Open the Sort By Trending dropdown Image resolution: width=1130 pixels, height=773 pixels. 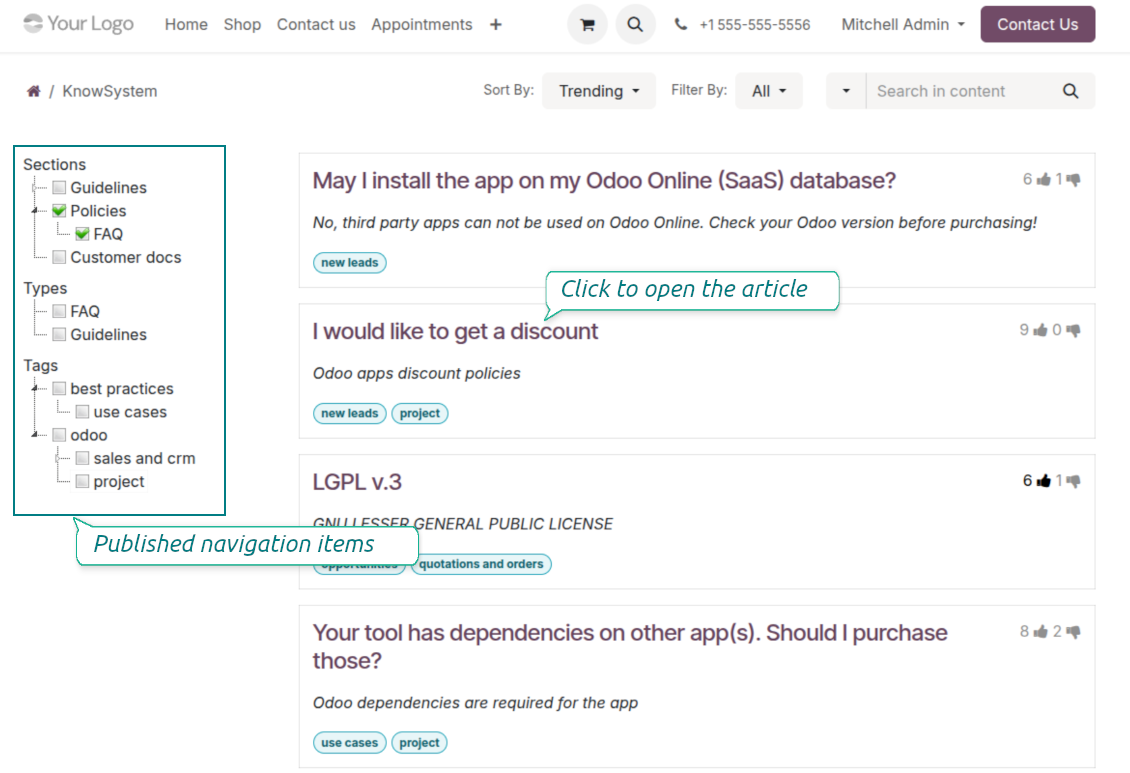point(598,91)
